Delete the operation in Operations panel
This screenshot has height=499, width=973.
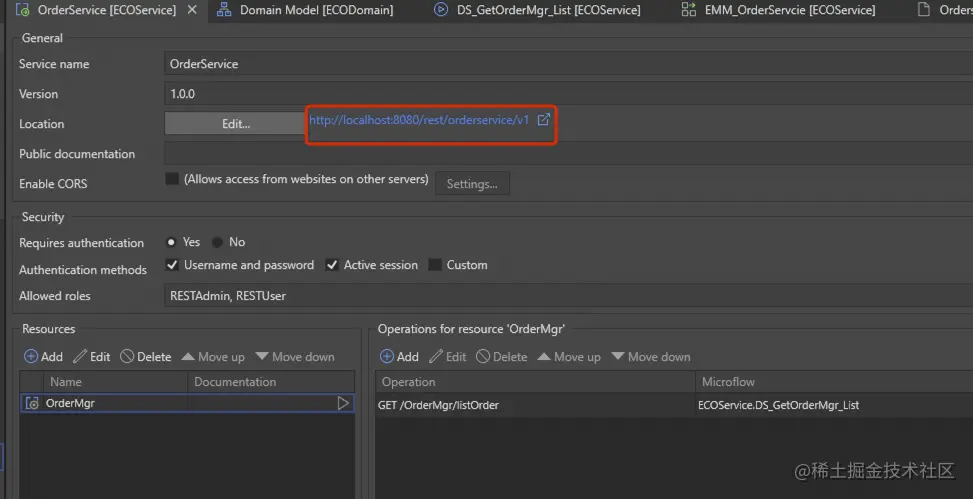[501, 357]
